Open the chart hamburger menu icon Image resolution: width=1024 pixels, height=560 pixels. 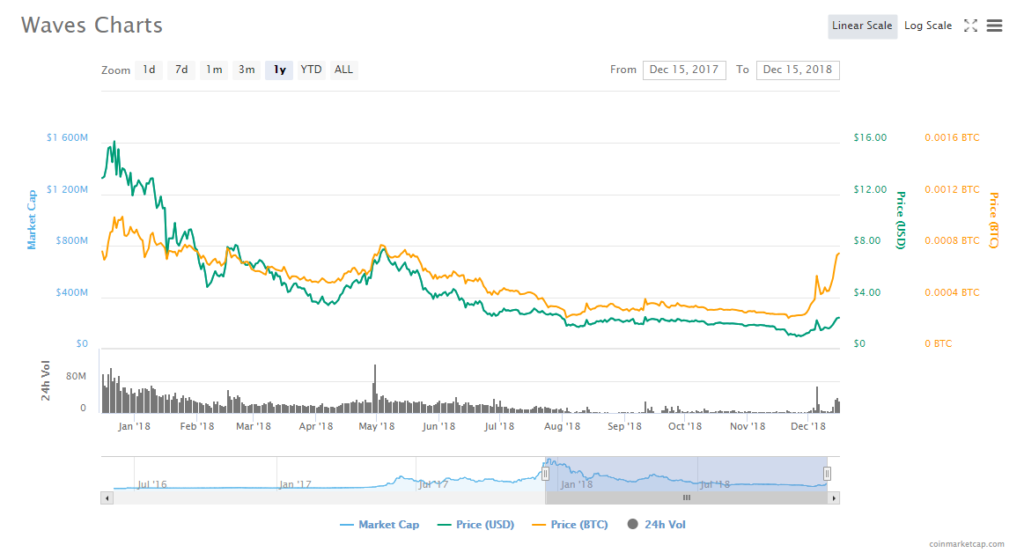[994, 26]
